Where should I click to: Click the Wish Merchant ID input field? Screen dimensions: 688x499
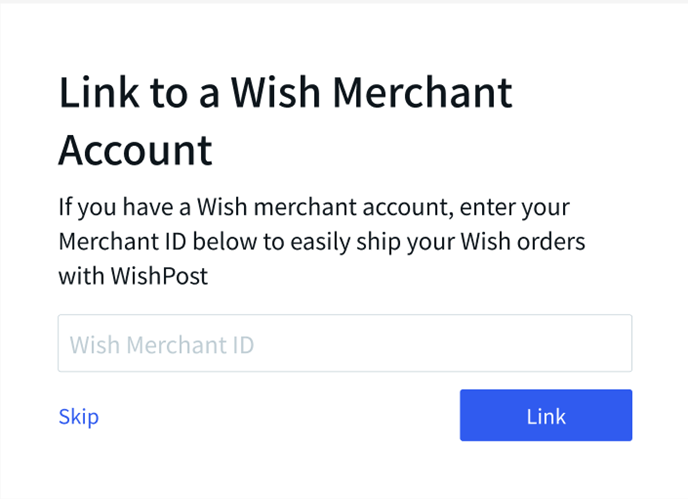pyautogui.click(x=345, y=343)
